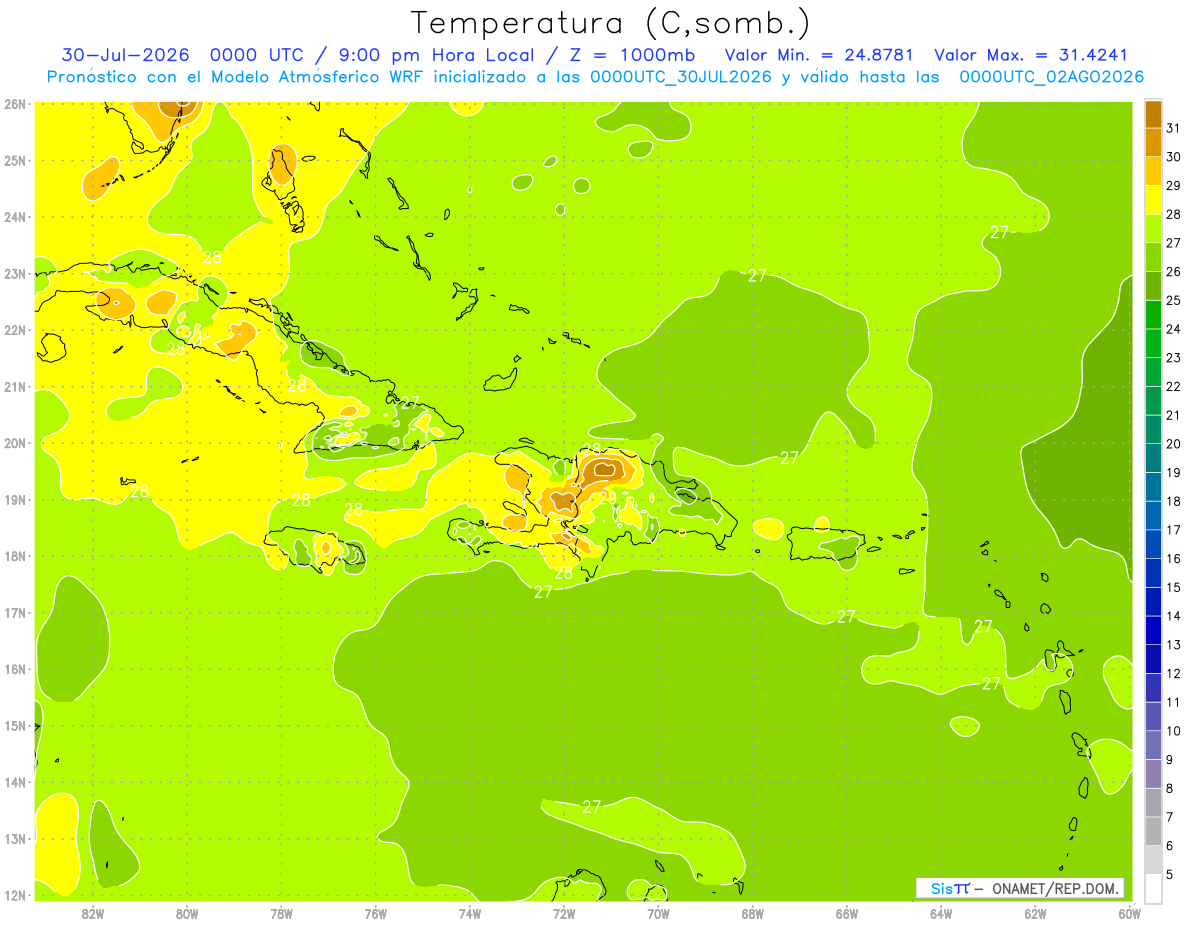Click the lime swatch between 27 and 28
1200x927 pixels.
[1153, 229]
